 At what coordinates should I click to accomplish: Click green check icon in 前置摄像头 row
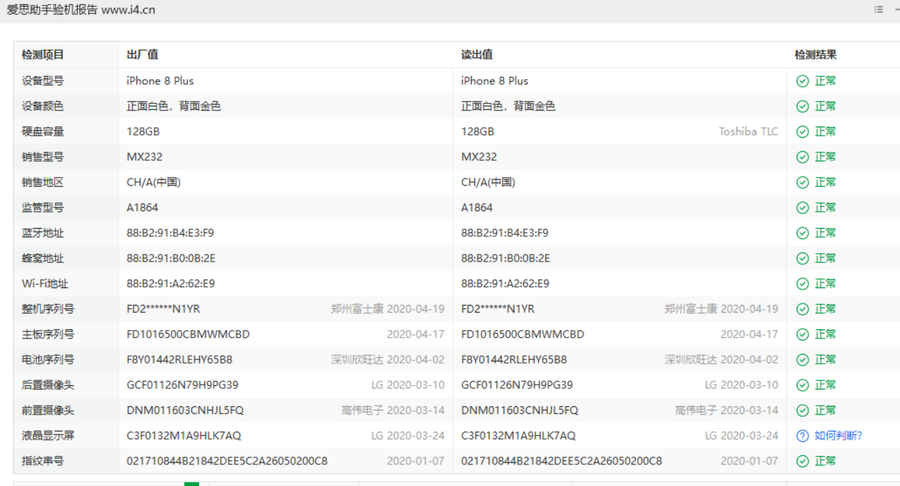[x=802, y=410]
